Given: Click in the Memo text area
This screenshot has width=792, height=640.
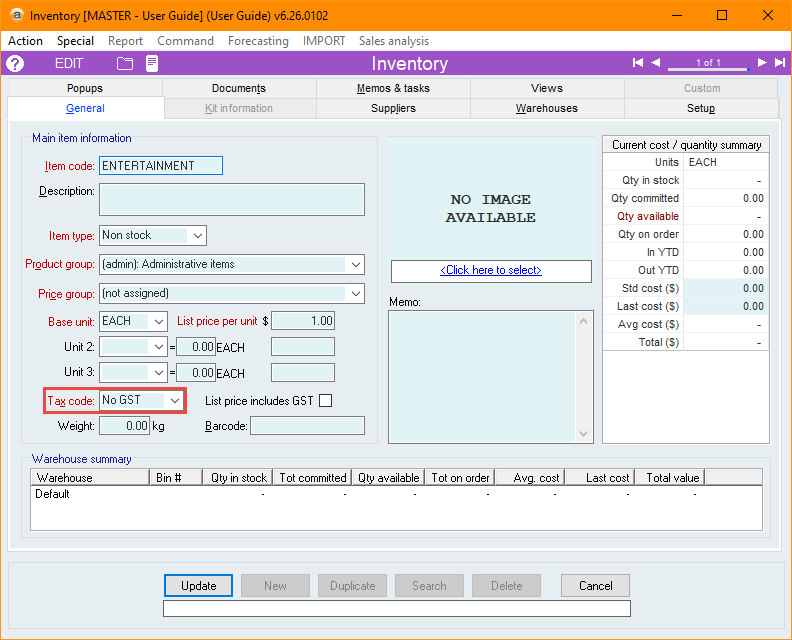Looking at the screenshot, I should tap(482, 377).
